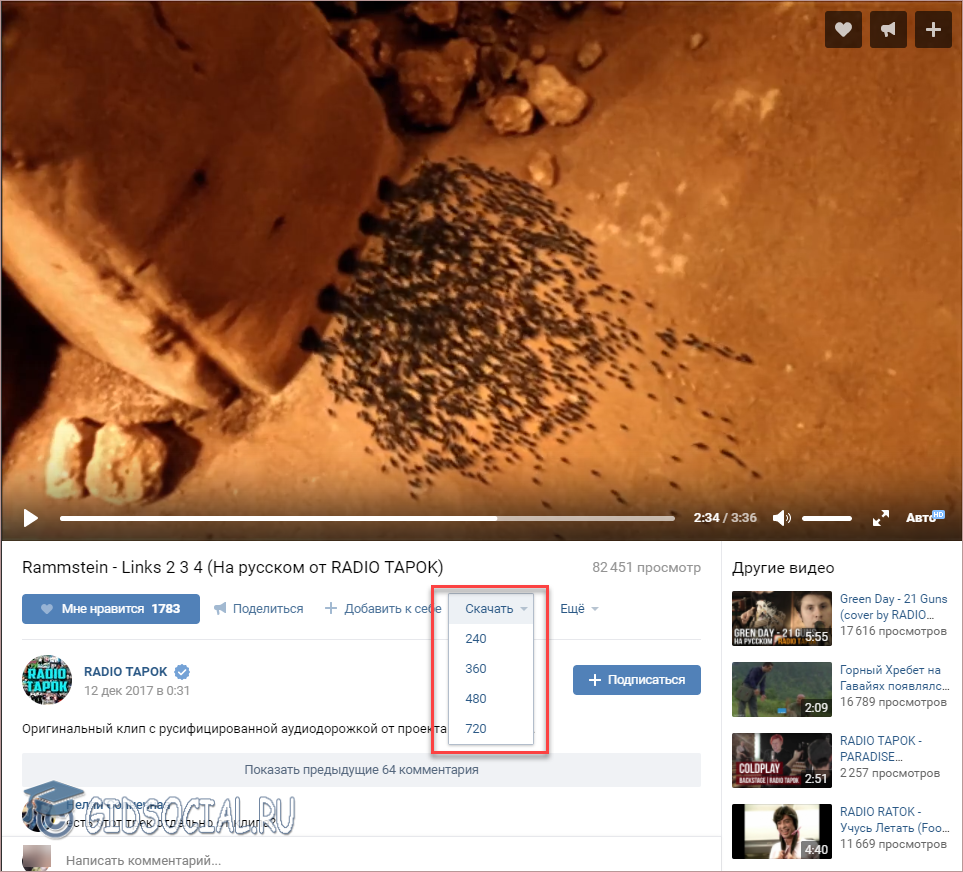
Task: Click the plus icon on video overlay
Action: pyautogui.click(x=933, y=30)
